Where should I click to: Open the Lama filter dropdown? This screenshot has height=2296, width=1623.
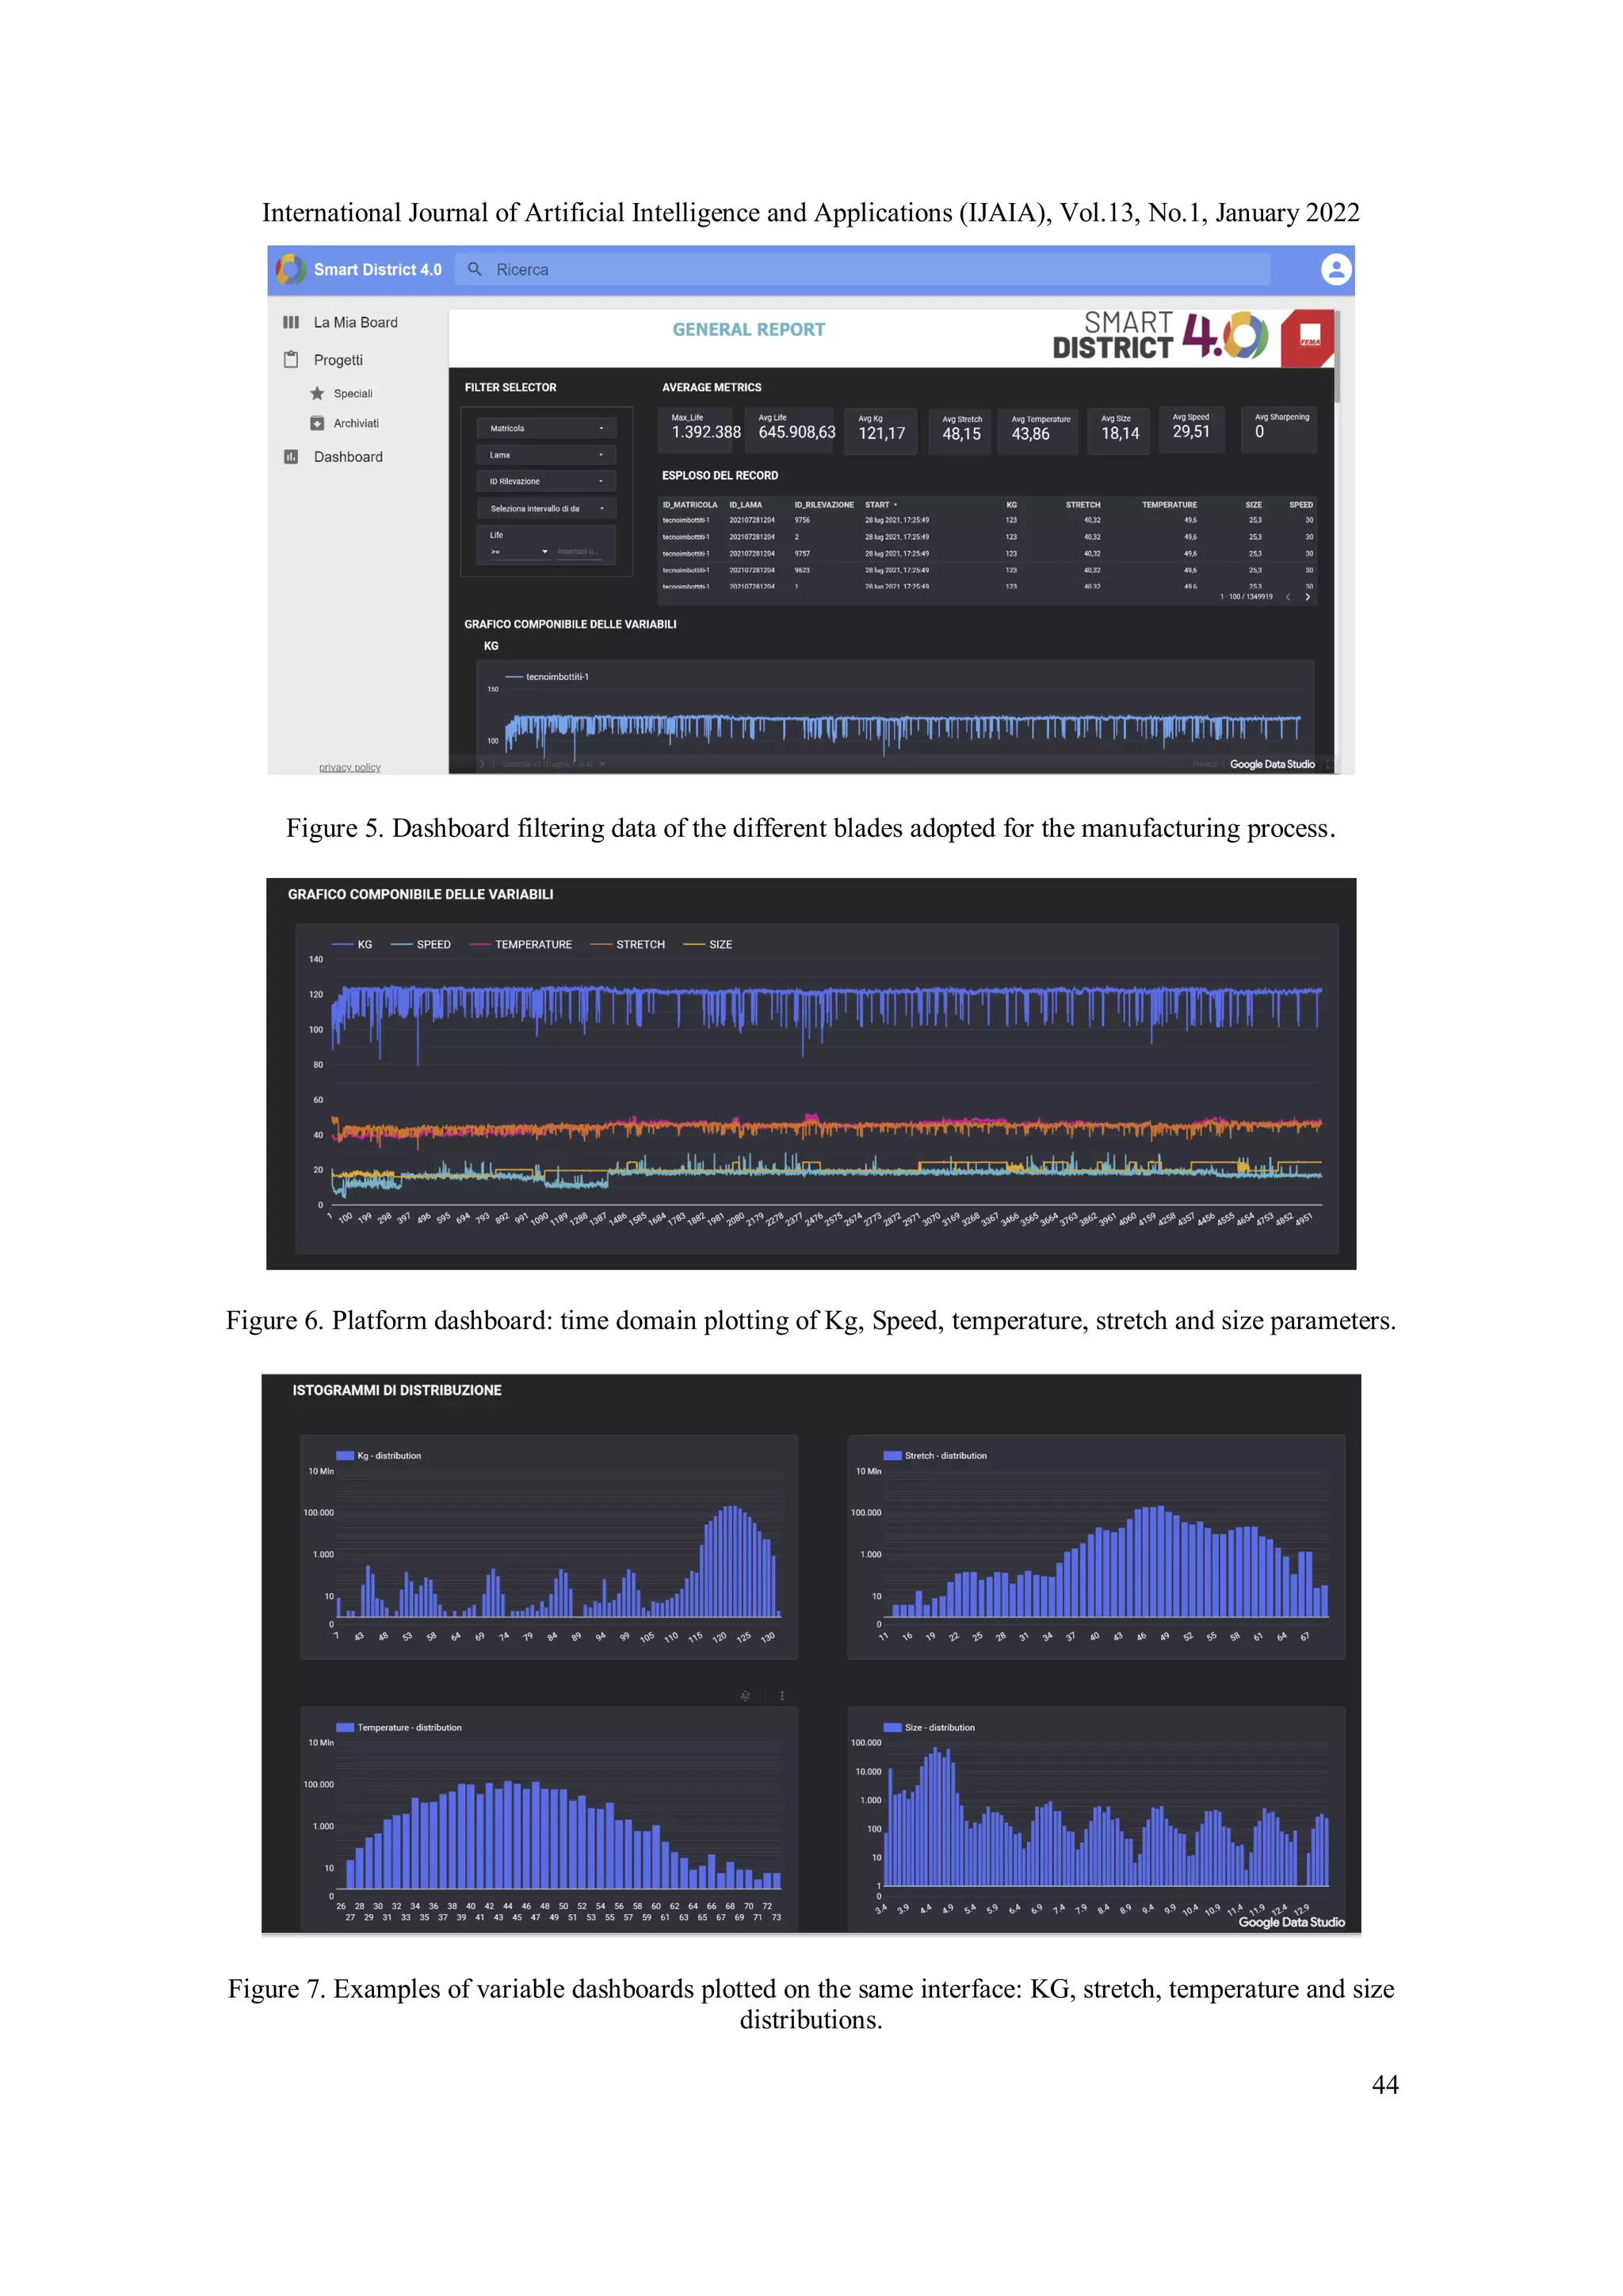coord(546,455)
